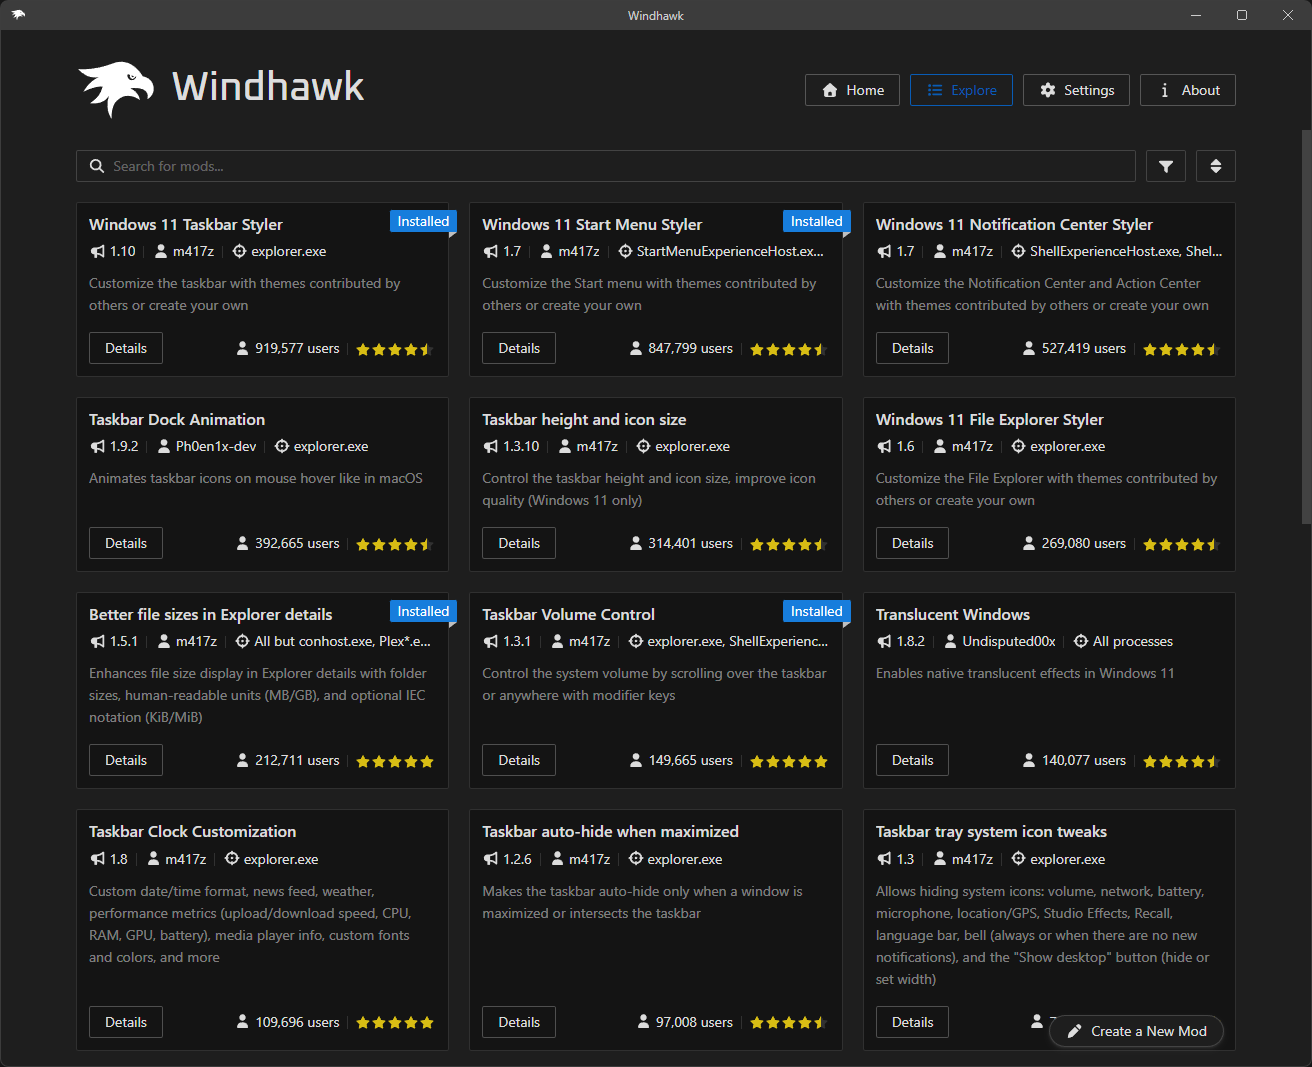The height and width of the screenshot is (1067, 1312).
Task: Switch to the Explore tab
Action: pyautogui.click(x=961, y=90)
